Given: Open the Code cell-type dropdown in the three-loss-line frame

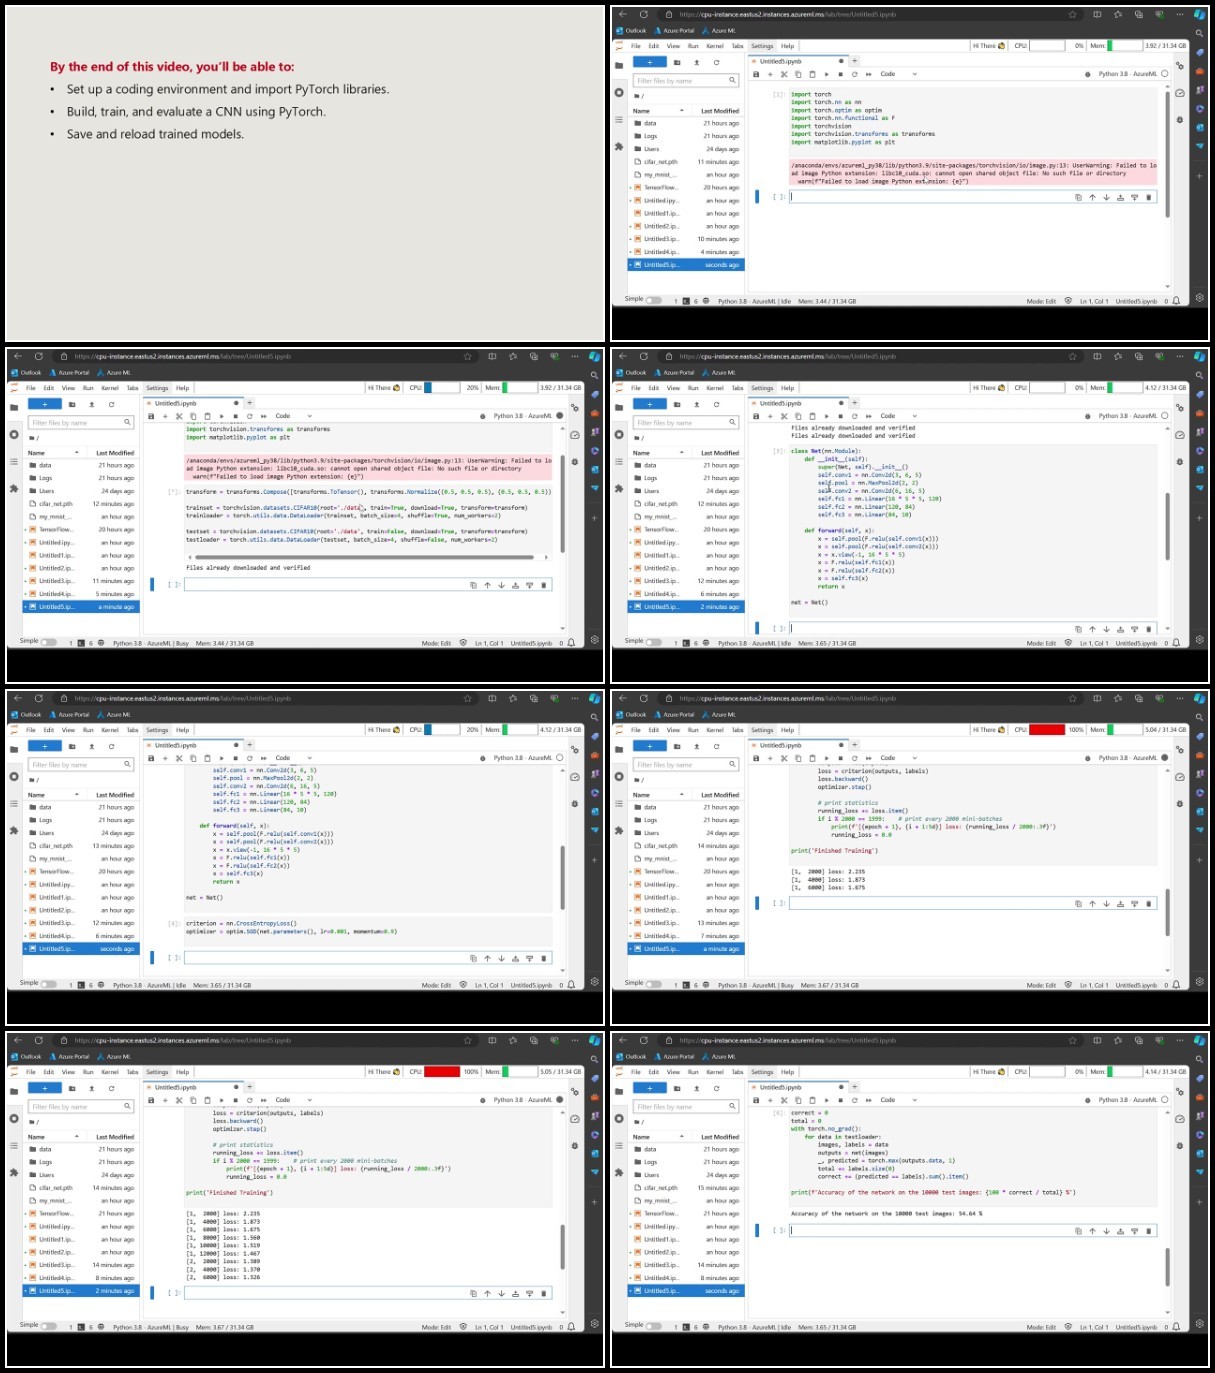Looking at the screenshot, I should pyautogui.click(x=899, y=758).
